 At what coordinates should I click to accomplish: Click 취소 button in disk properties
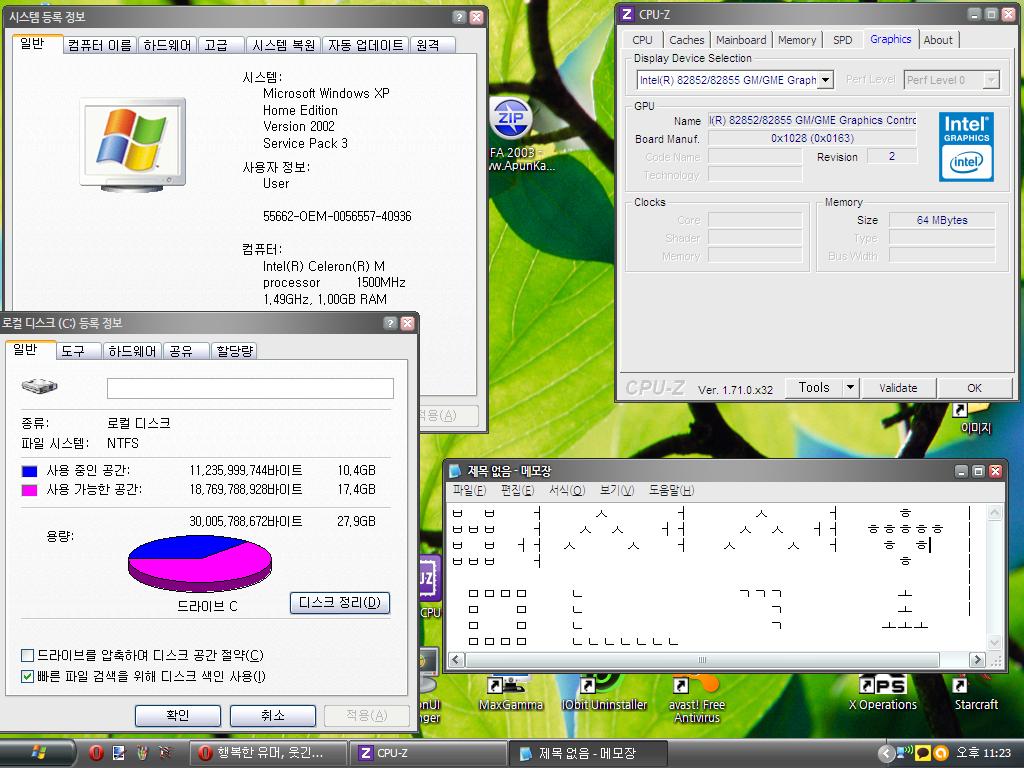(272, 715)
